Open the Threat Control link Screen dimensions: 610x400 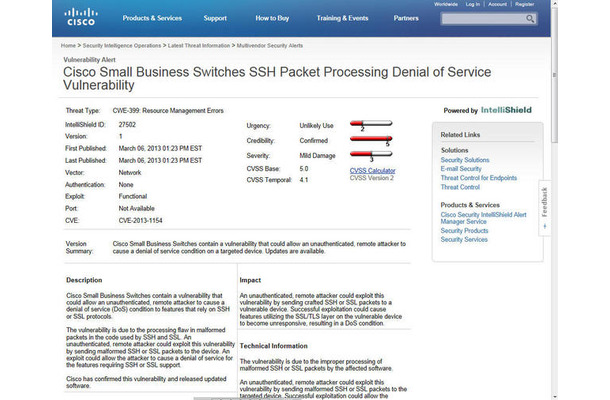pyautogui.click(x=460, y=187)
